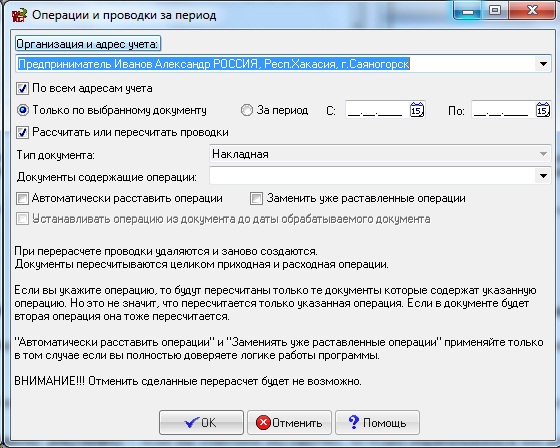Click the red X icon on Отменить
Viewport: 560px width, 448px height.
tap(263, 423)
